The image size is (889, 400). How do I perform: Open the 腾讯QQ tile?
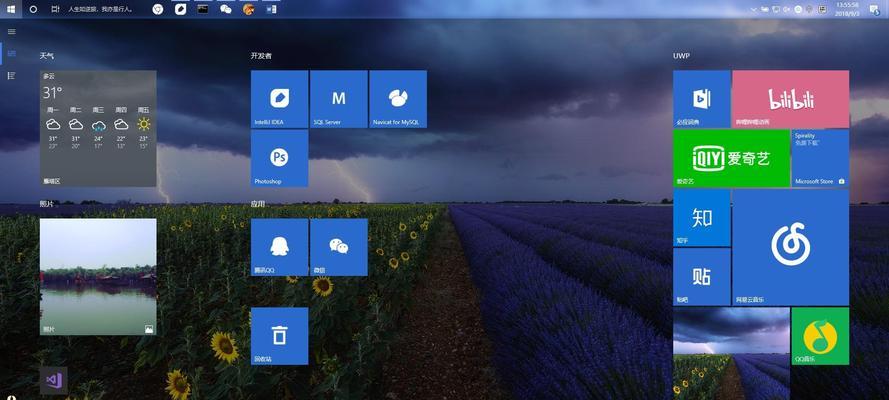pos(280,247)
